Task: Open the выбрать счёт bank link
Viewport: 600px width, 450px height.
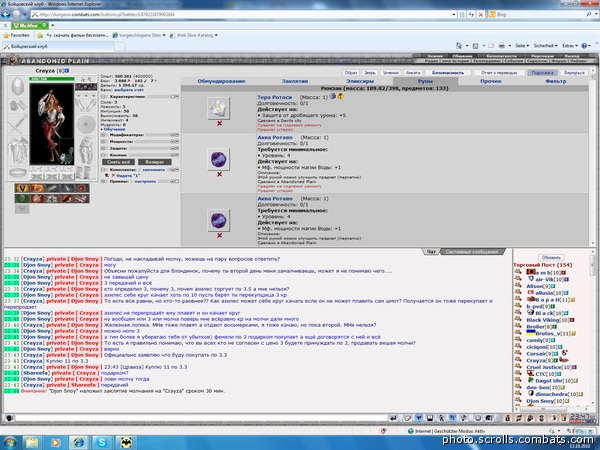Action: tap(129, 90)
